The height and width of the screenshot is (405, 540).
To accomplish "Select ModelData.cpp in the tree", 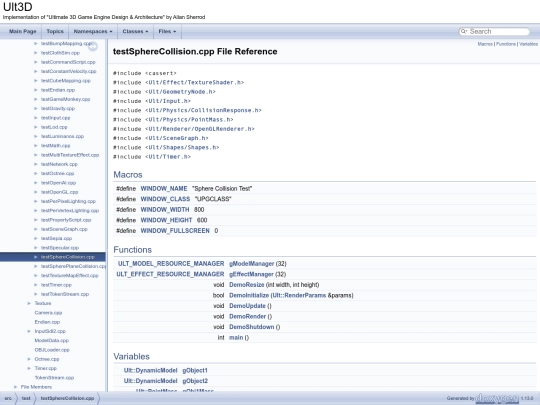I will coord(52,341).
